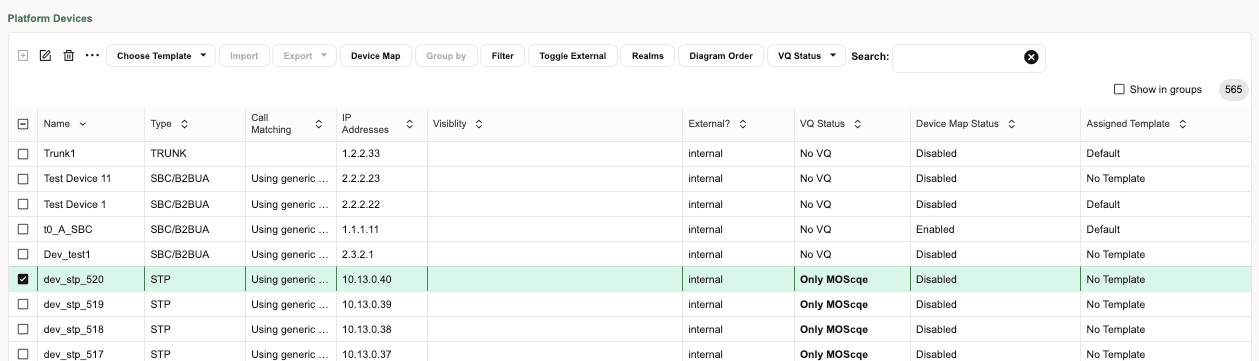Sort by IP Addresses column arrows
This screenshot has height=361, width=1259.
tap(410, 124)
